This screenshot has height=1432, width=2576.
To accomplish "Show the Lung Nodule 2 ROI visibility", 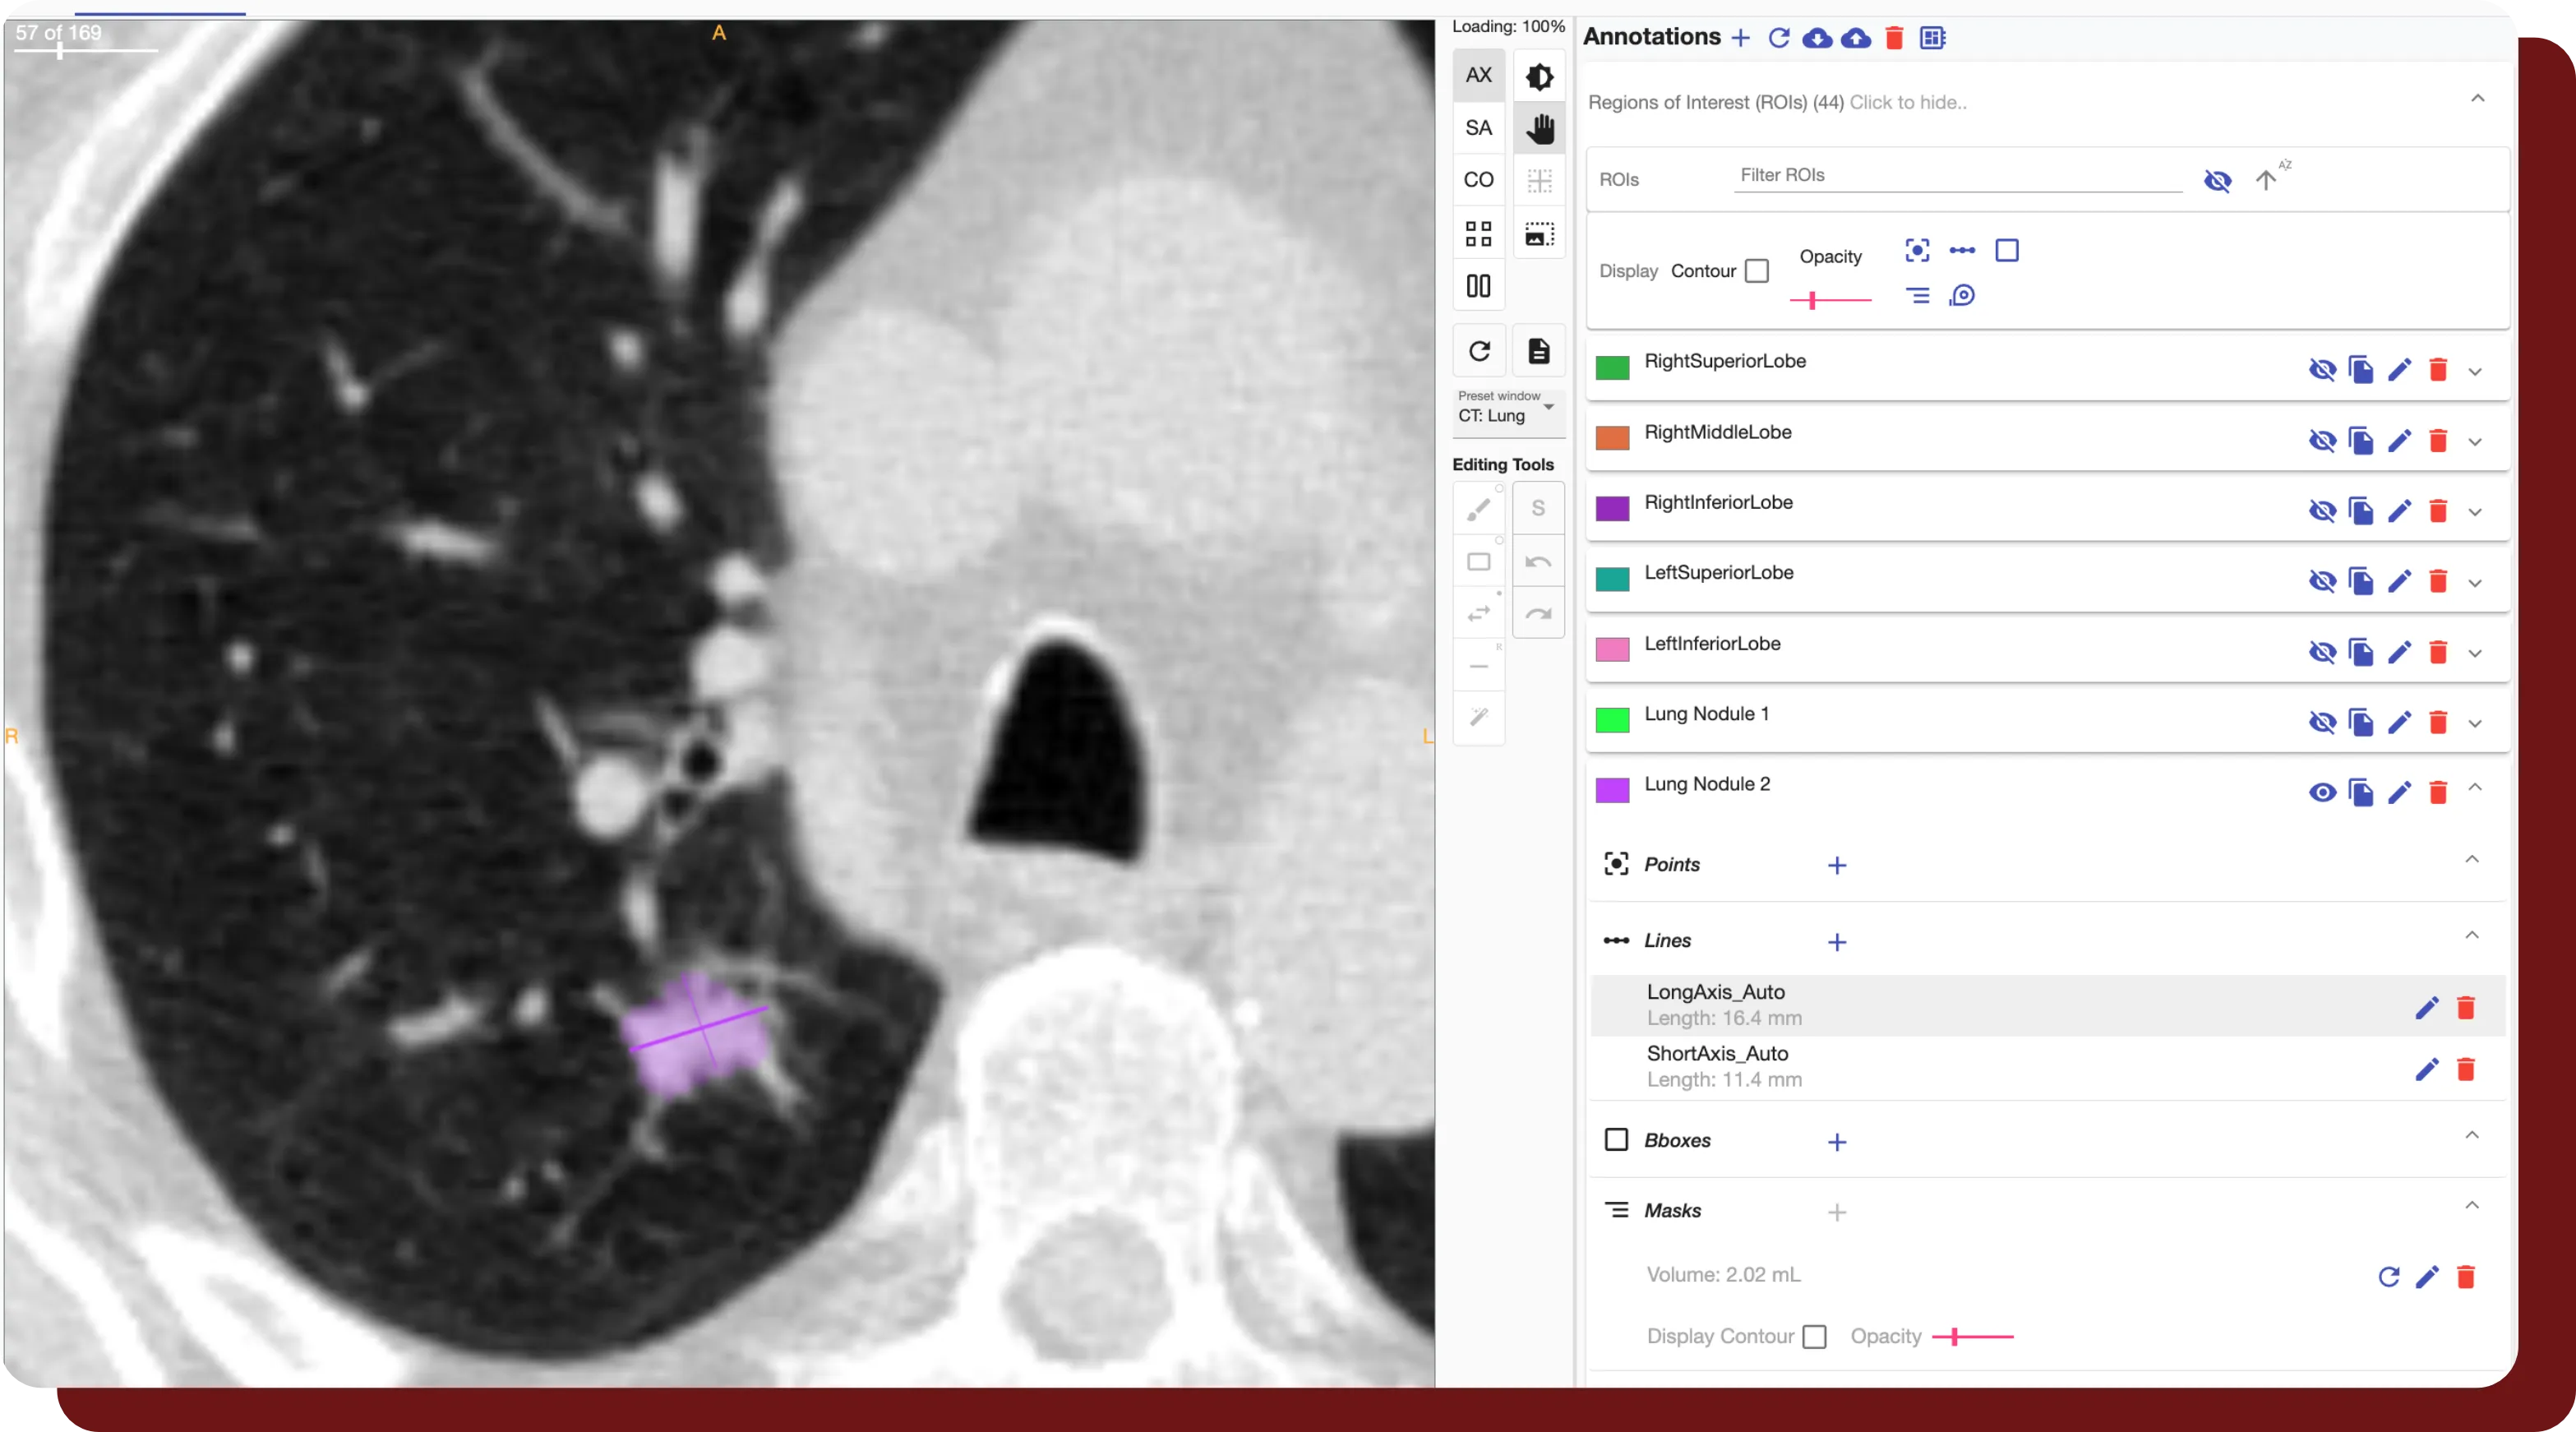I will (2323, 793).
